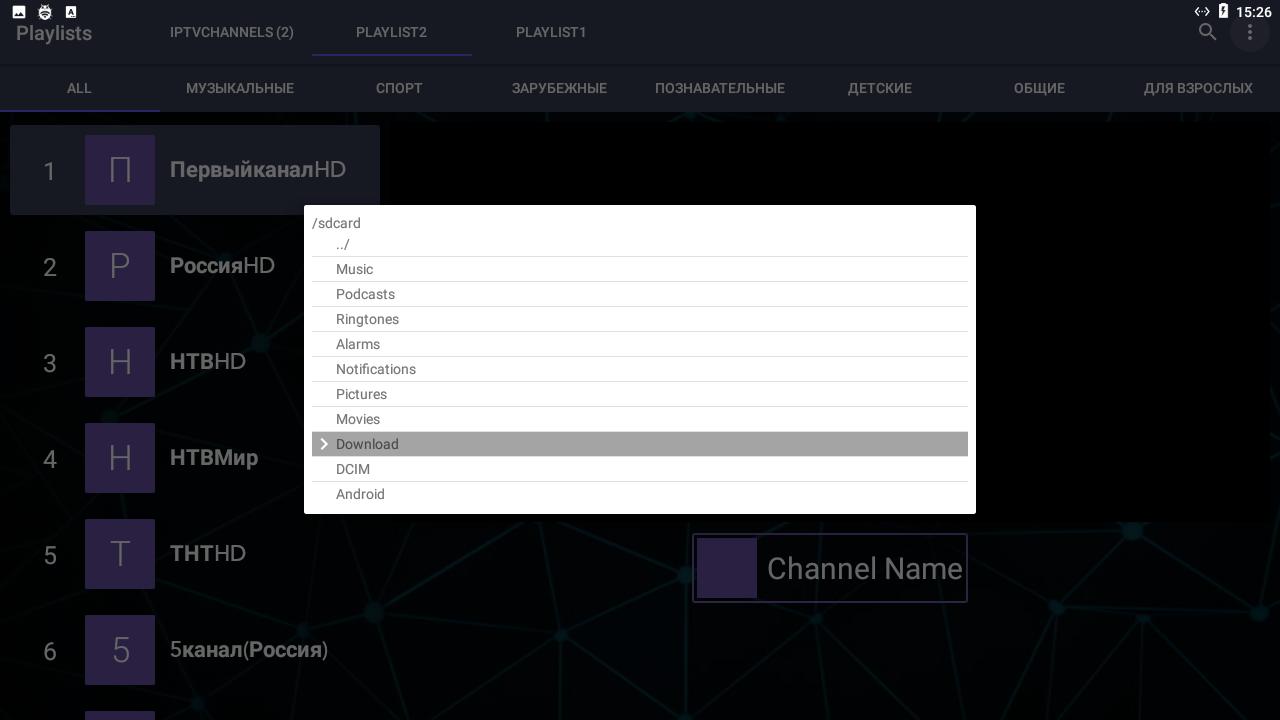This screenshot has height=720, width=1280.
Task: Switch to the IPTVCHANNELS (2) playlist tab
Action: (232, 32)
